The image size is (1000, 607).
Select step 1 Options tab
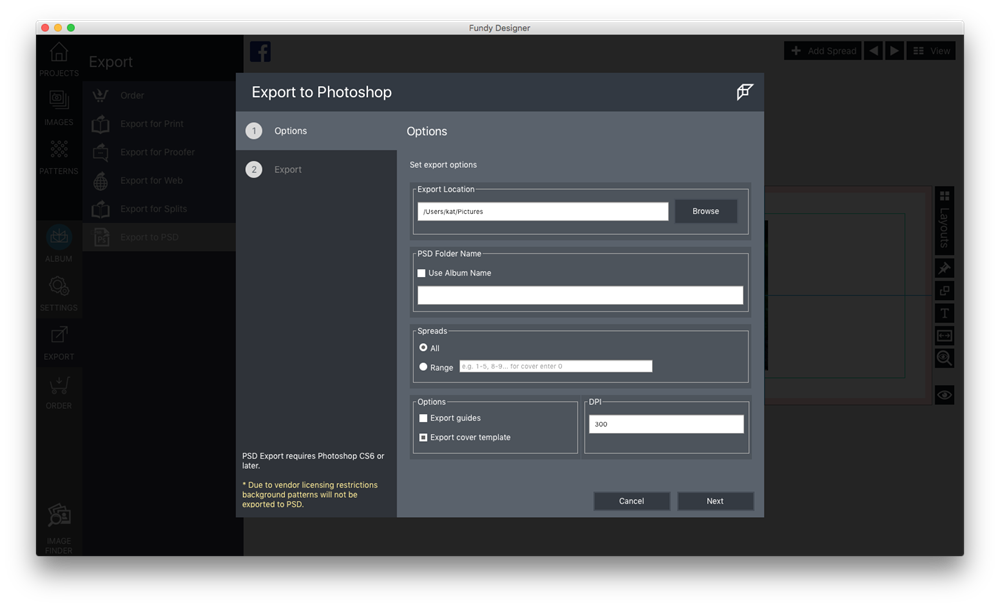pyautogui.click(x=316, y=131)
